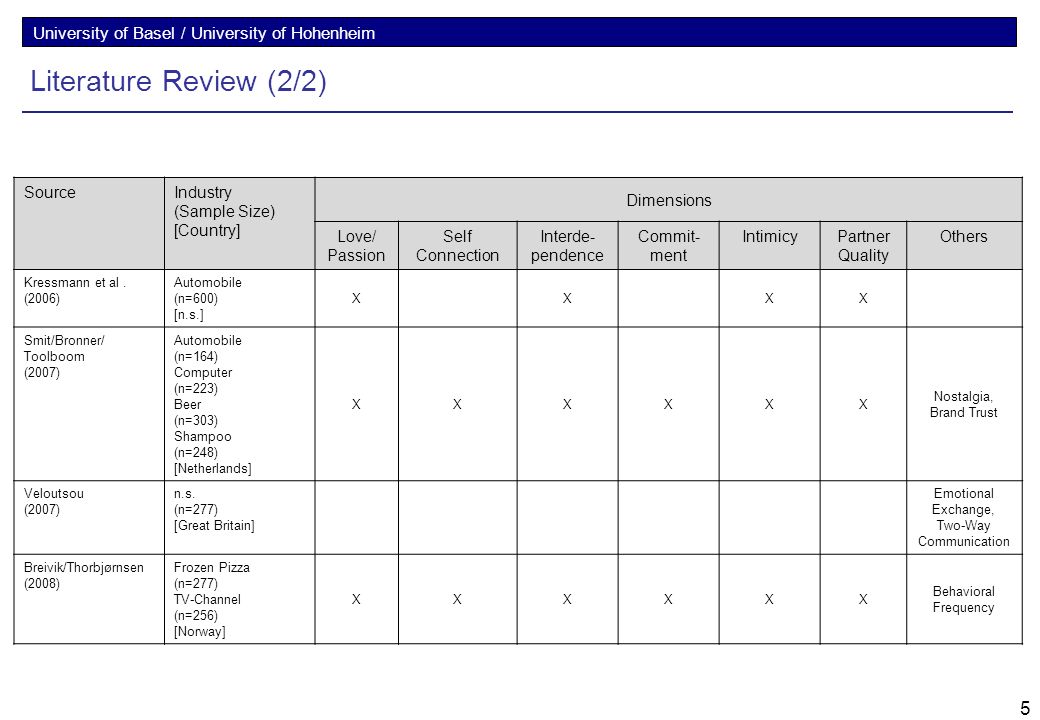The image size is (1040, 720).
Task: Click the Behavioral Frequency cell
Action: click(964, 599)
